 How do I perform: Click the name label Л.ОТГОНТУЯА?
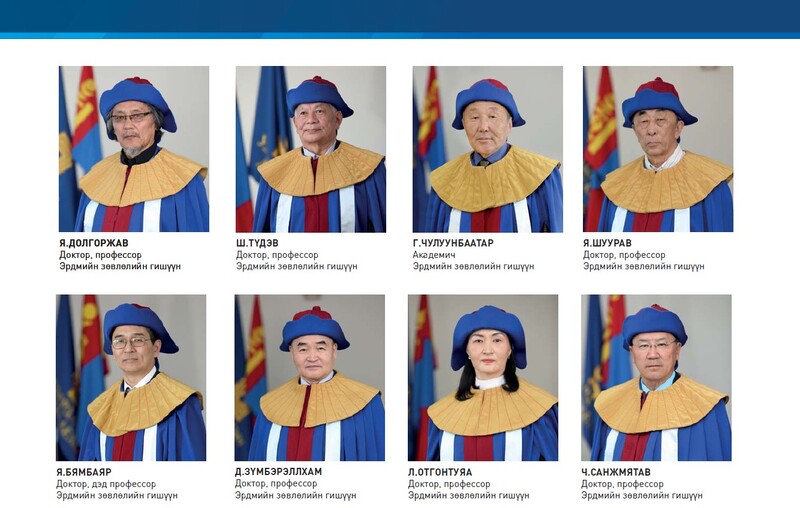pyautogui.click(x=440, y=472)
